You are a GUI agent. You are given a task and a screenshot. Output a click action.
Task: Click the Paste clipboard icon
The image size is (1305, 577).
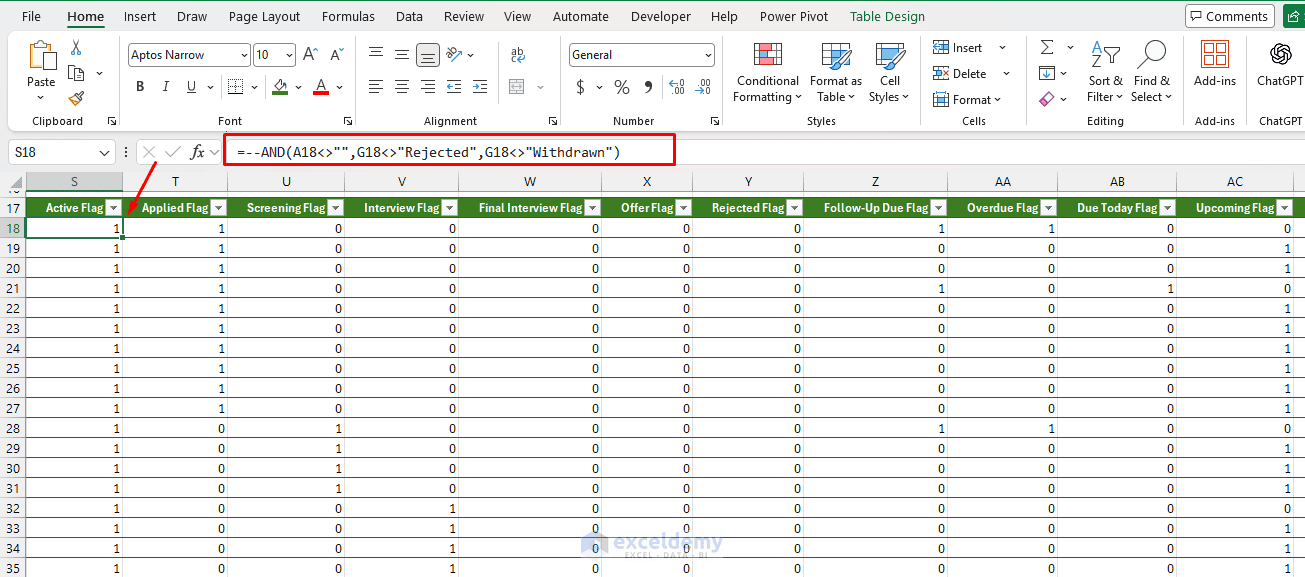click(x=42, y=56)
